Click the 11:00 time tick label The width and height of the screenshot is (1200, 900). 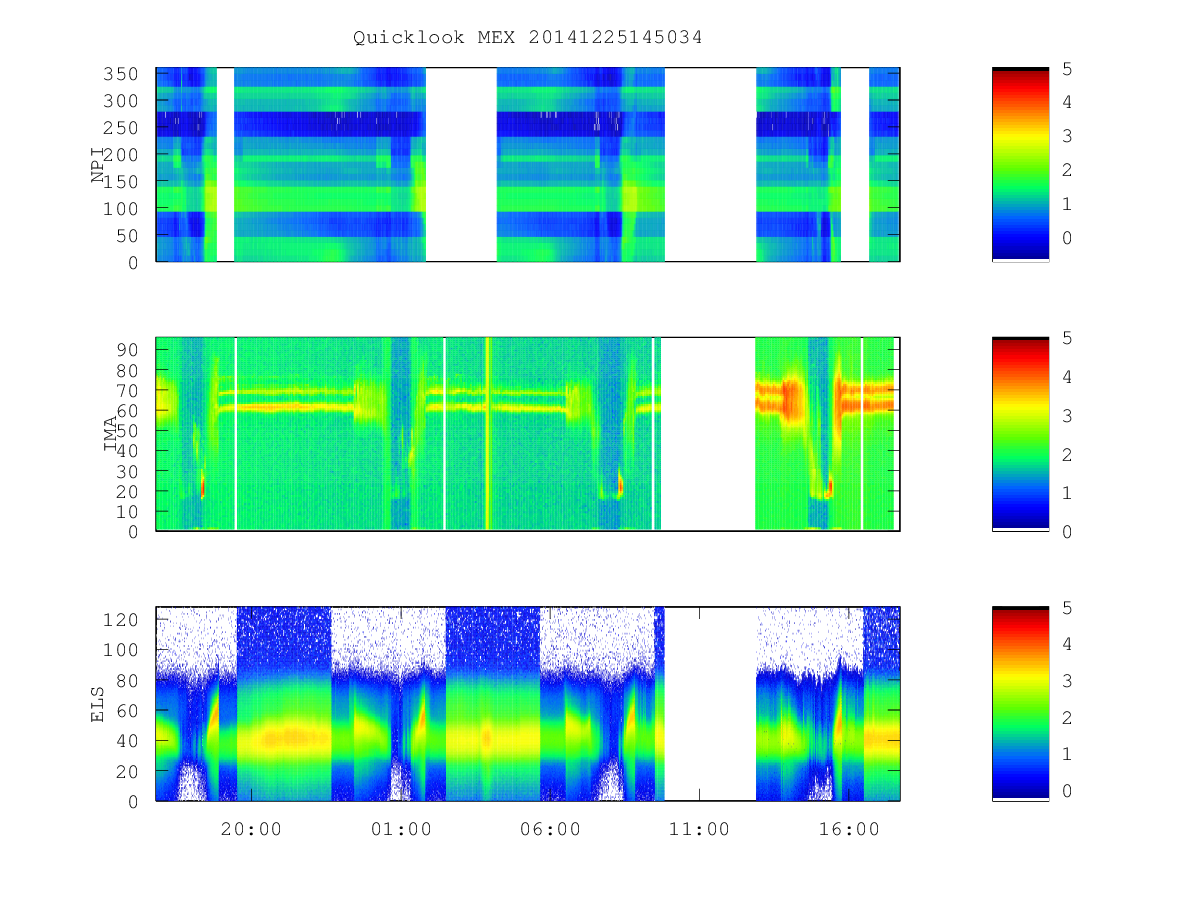click(699, 829)
